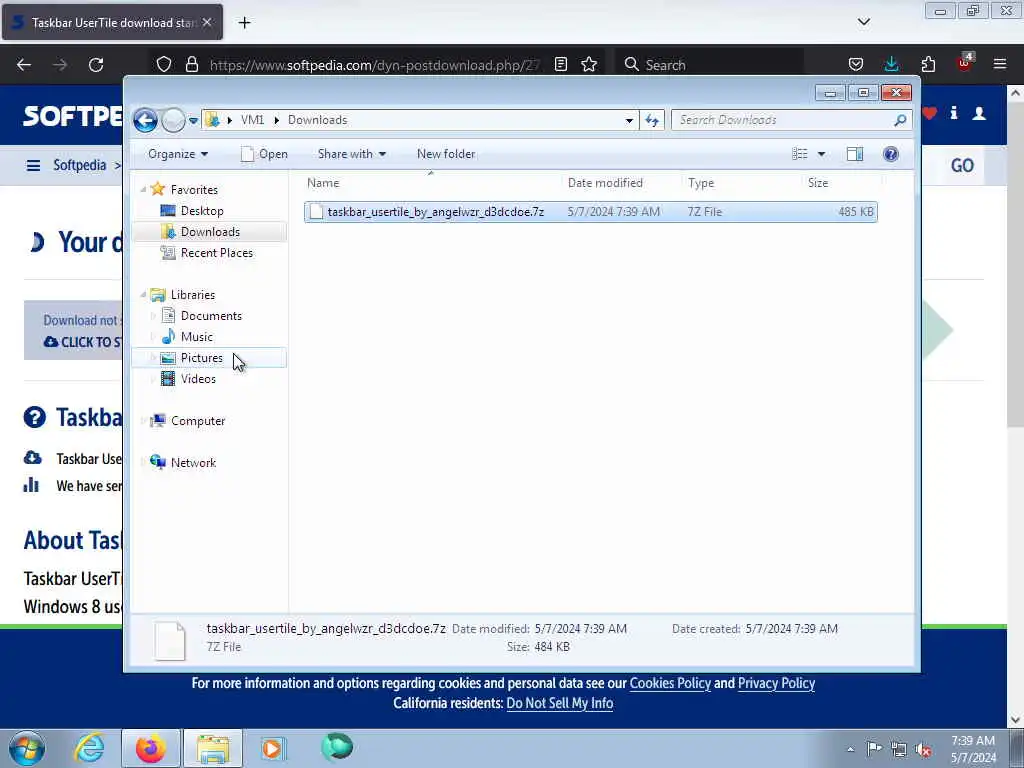The height and width of the screenshot is (768, 1024).
Task: Click the volume icon in system tray
Action: click(x=923, y=749)
